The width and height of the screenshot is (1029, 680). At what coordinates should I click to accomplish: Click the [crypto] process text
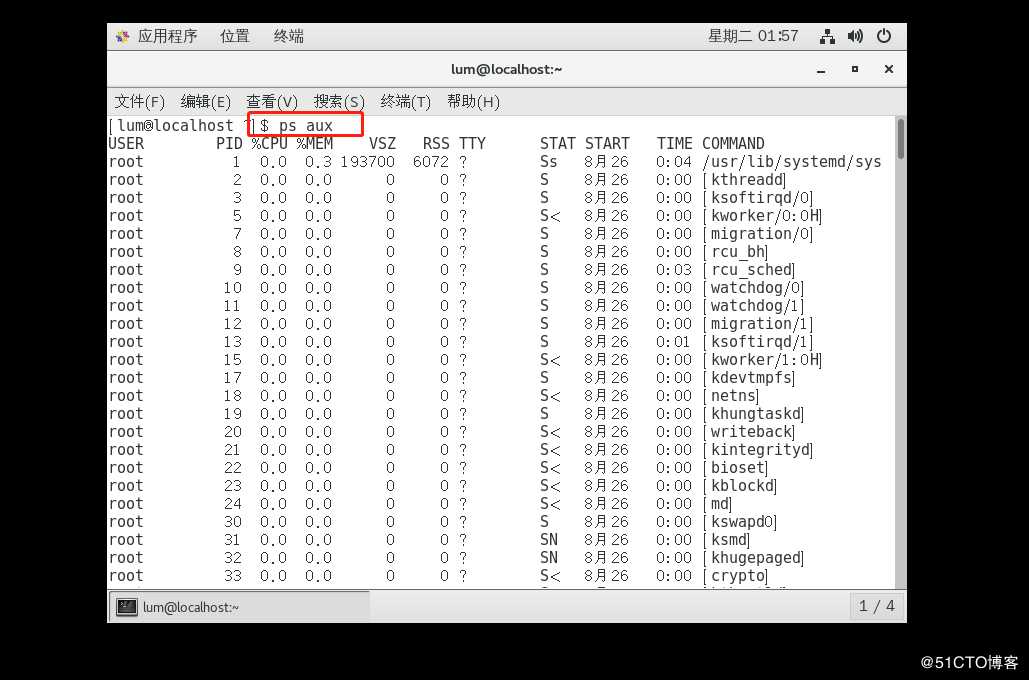click(735, 576)
